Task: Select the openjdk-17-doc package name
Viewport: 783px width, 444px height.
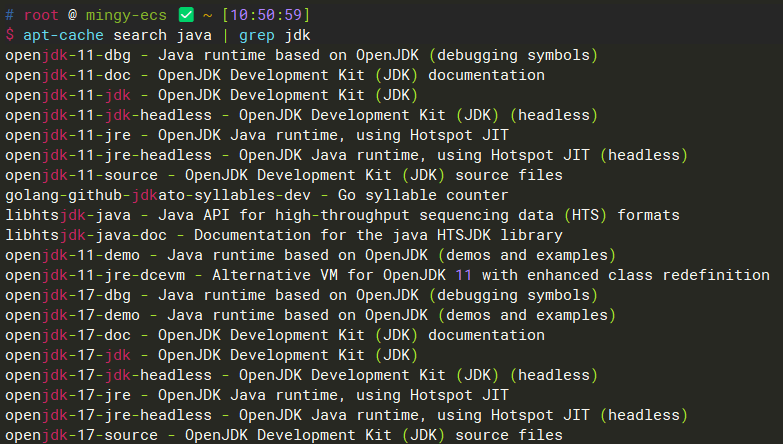Action: (68, 335)
